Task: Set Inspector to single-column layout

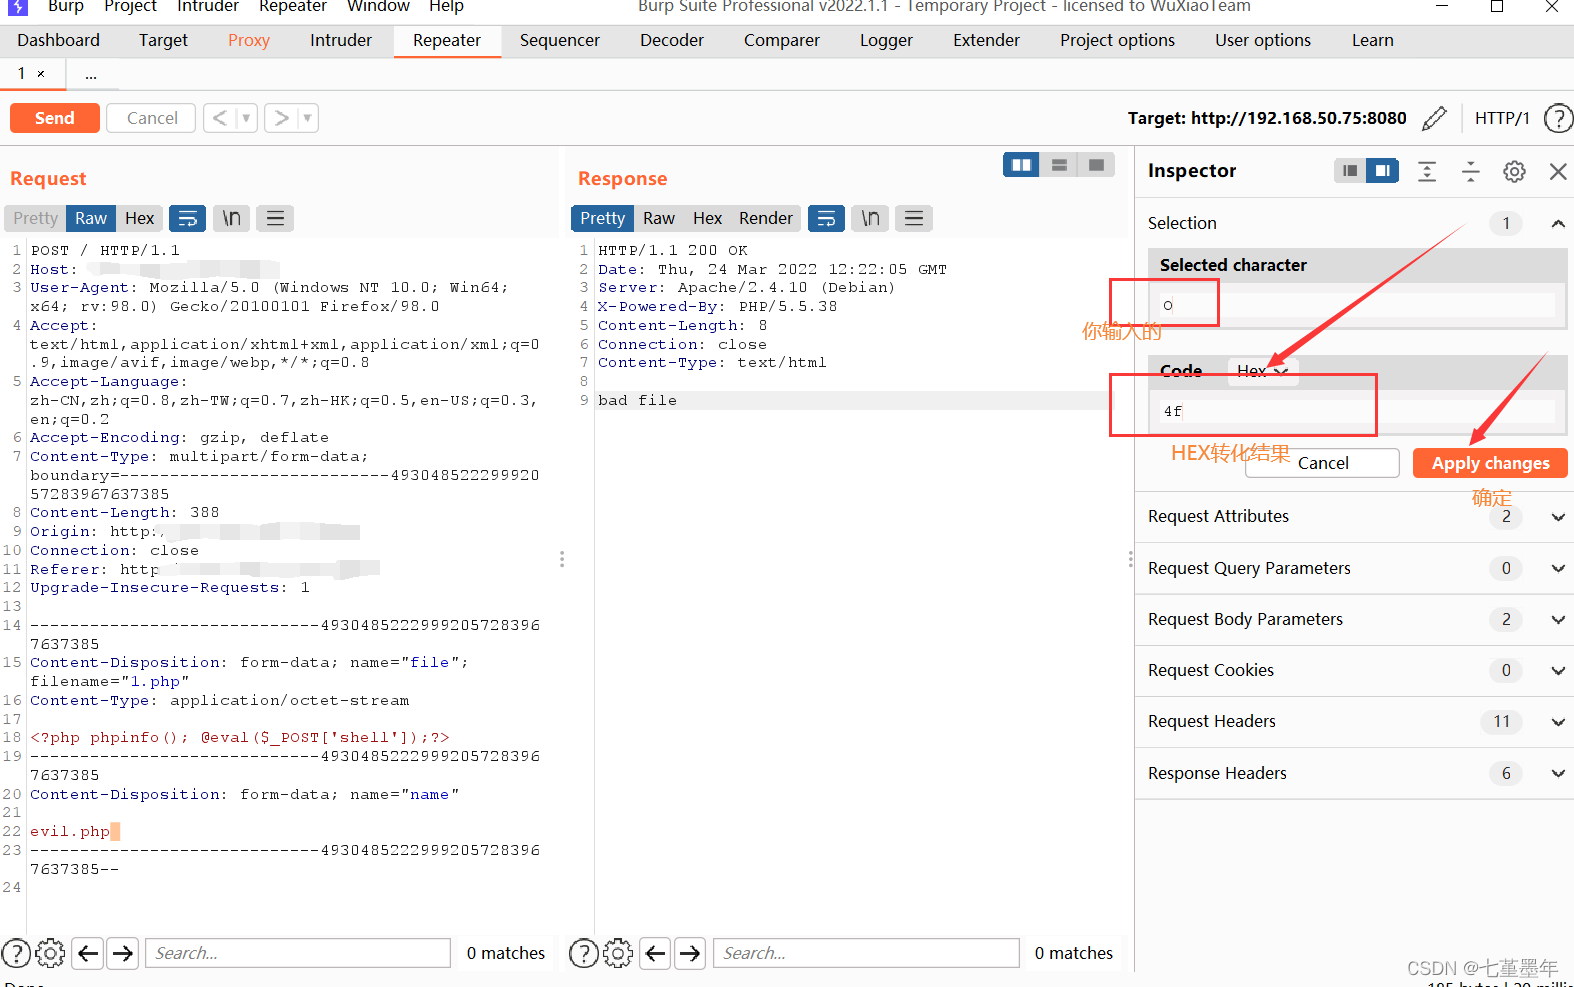Action: pyautogui.click(x=1350, y=171)
